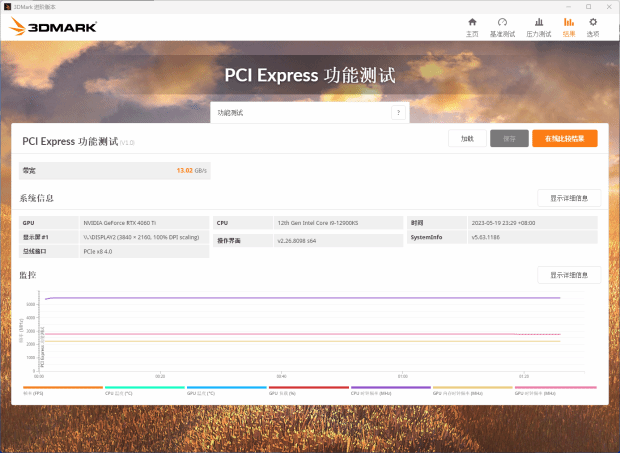The image size is (620, 453).
Task: Maximize the 3DMark window
Action: click(588, 7)
